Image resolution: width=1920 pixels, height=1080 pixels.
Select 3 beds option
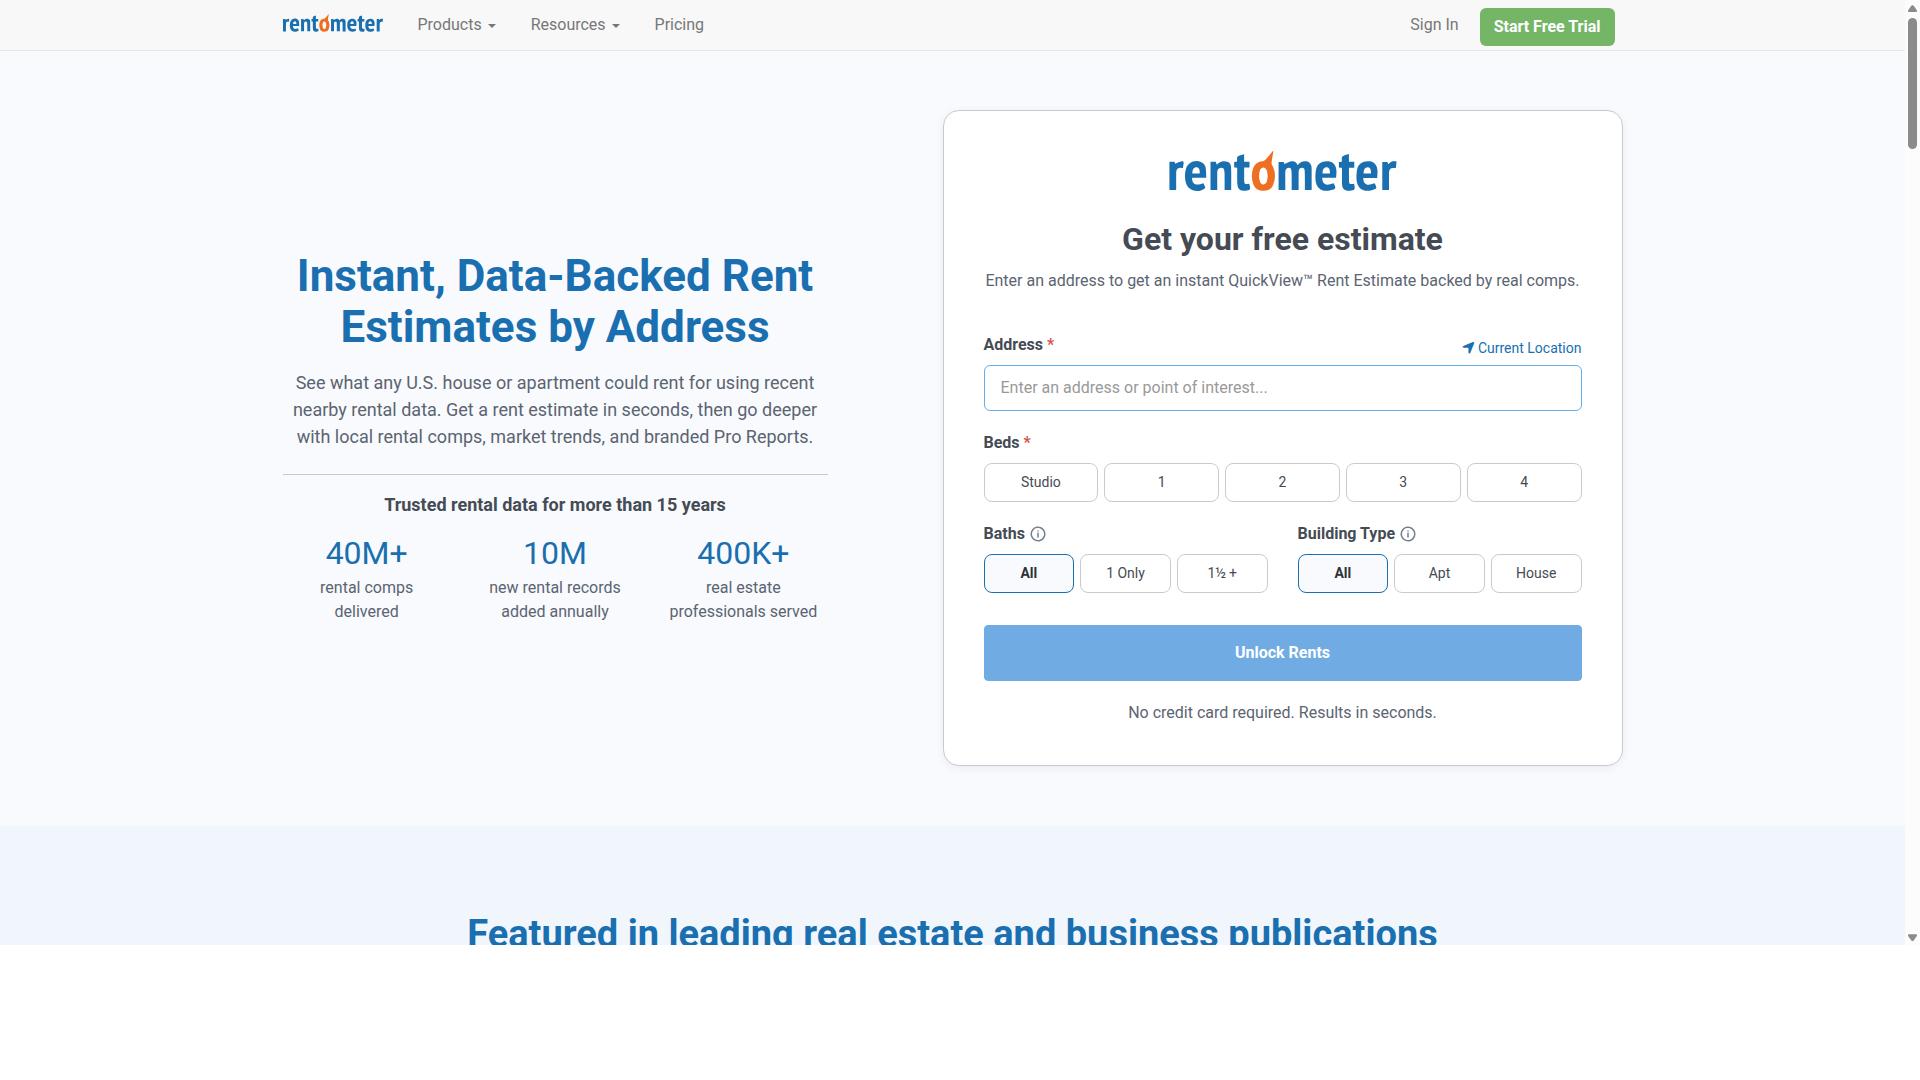[x=1403, y=482]
